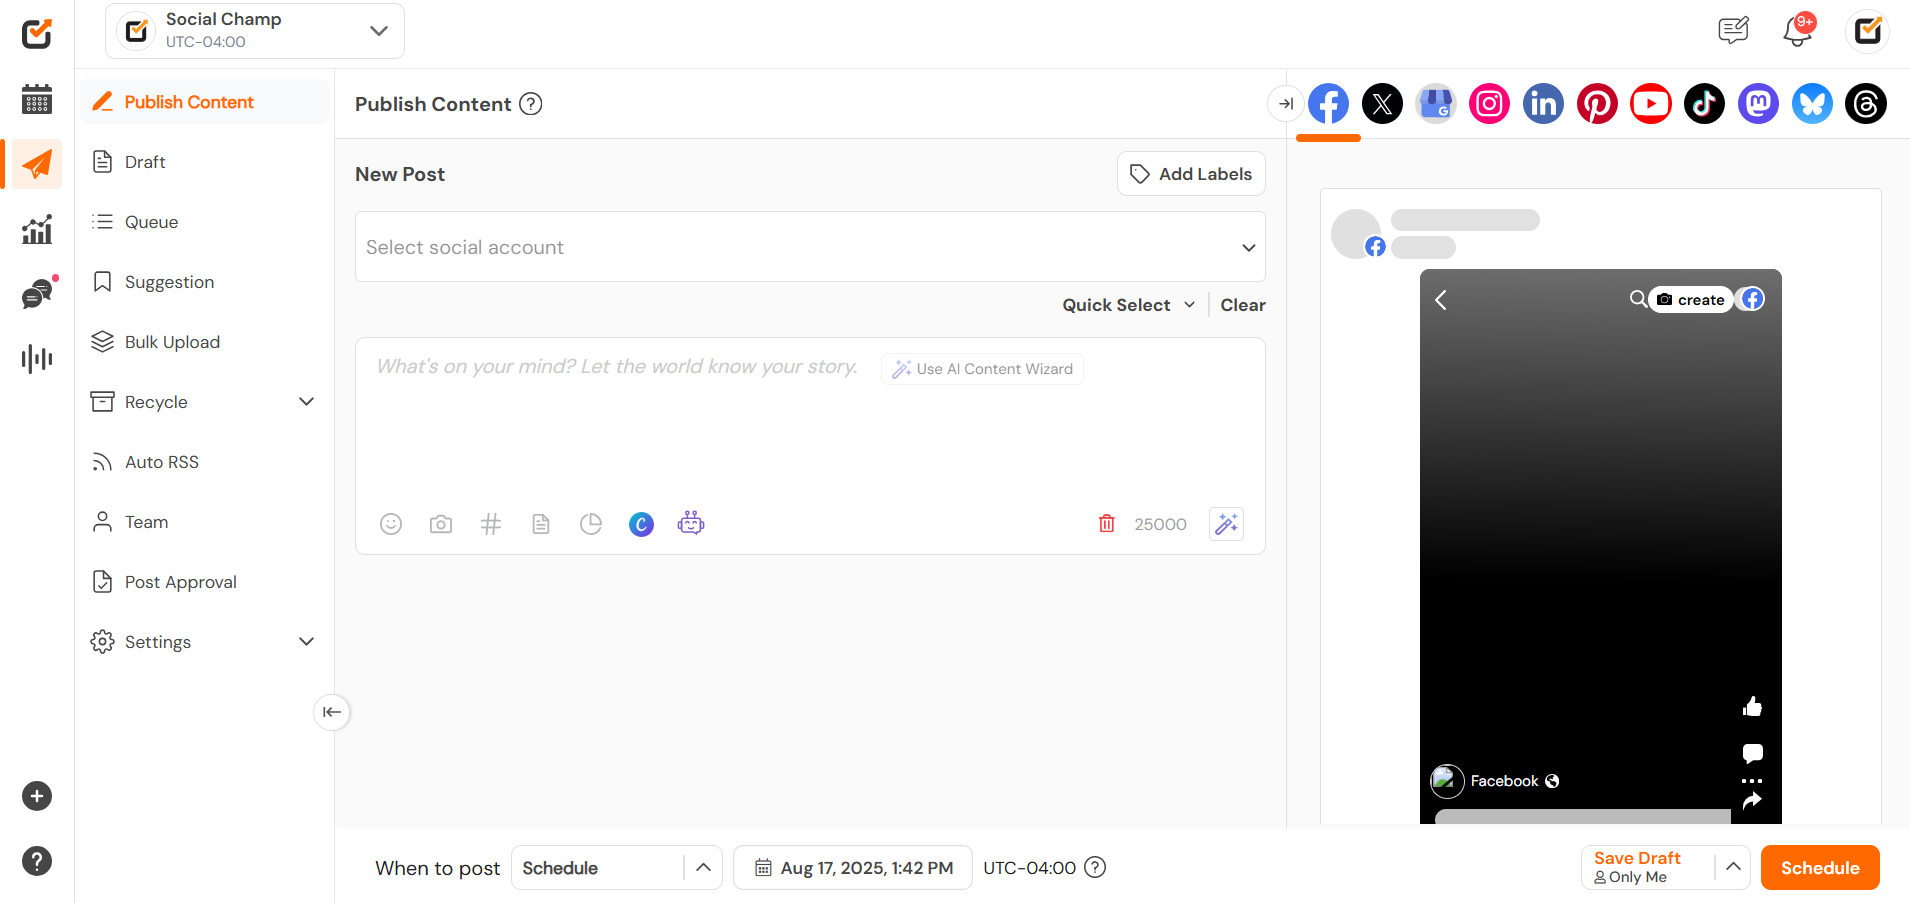Viewport: 1910px width, 903px height.
Task: Open the calendar view in left rail
Action: (x=37, y=99)
